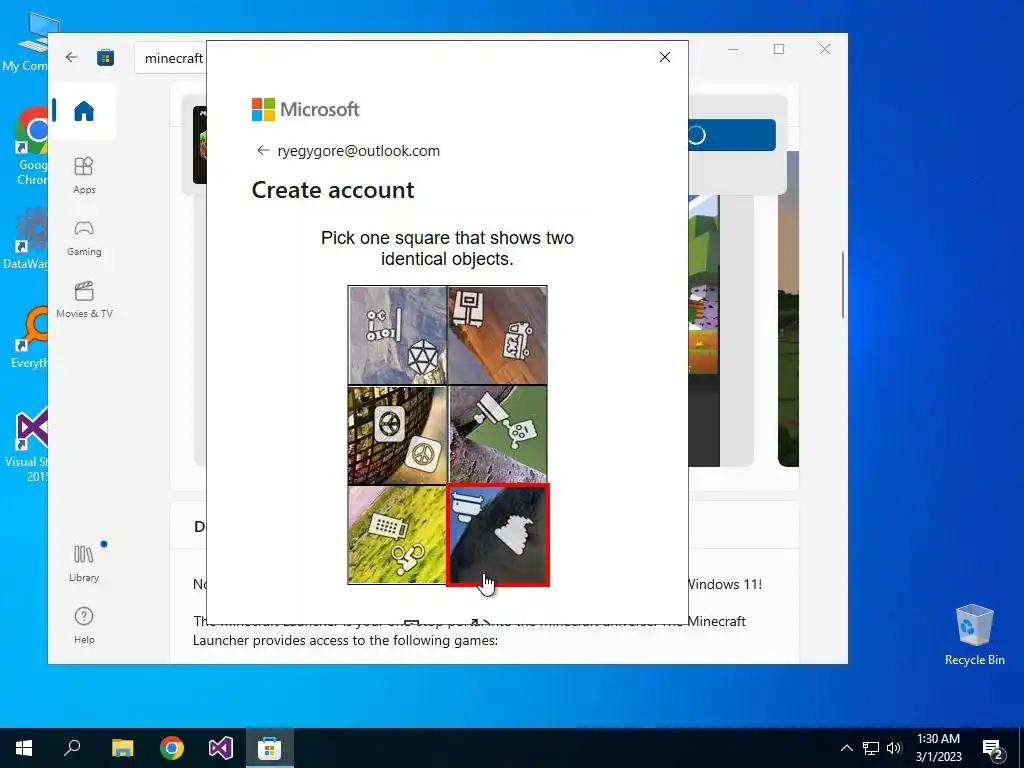Launch Chrome from the taskbar
Image resolution: width=1024 pixels, height=768 pixels.
click(172, 748)
